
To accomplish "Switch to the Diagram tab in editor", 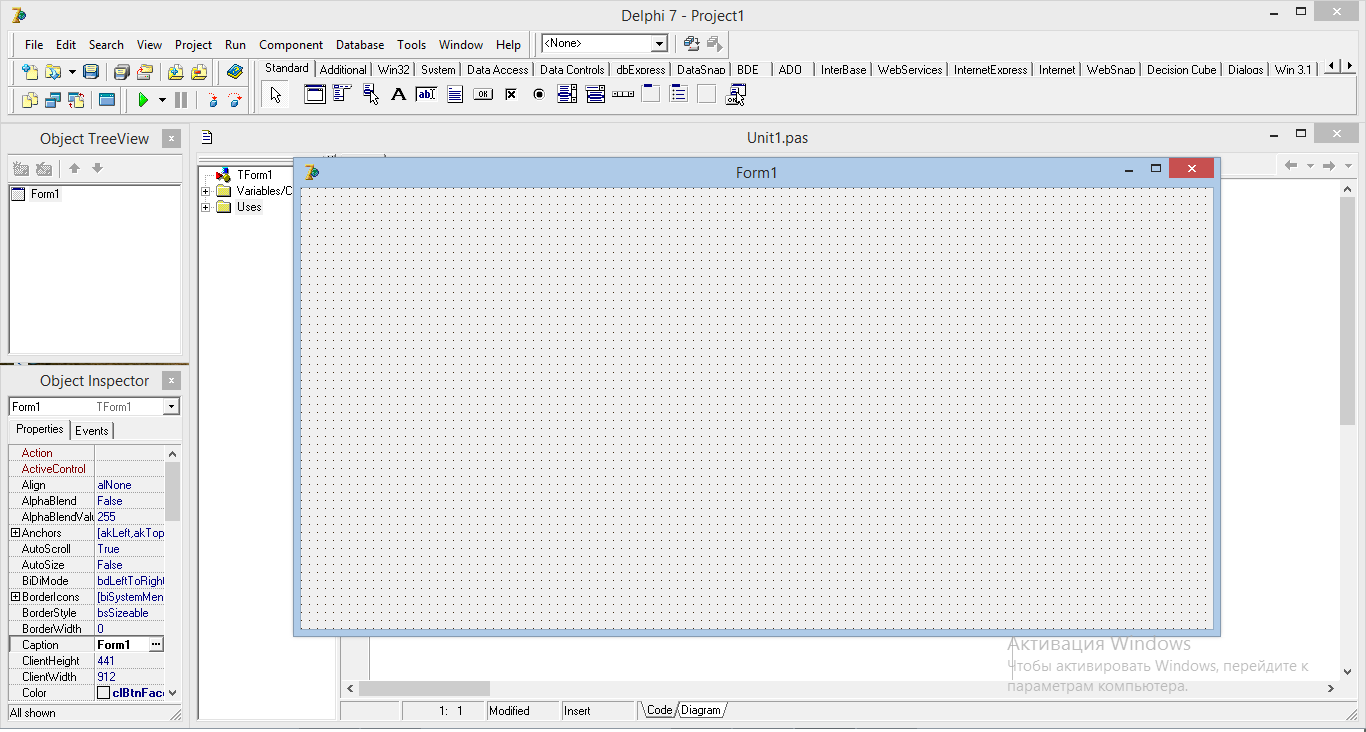I will click(x=701, y=710).
